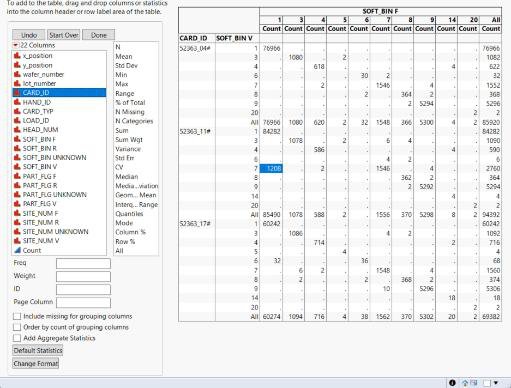Toggle Include missing for grouping columns

pyautogui.click(x=17, y=316)
